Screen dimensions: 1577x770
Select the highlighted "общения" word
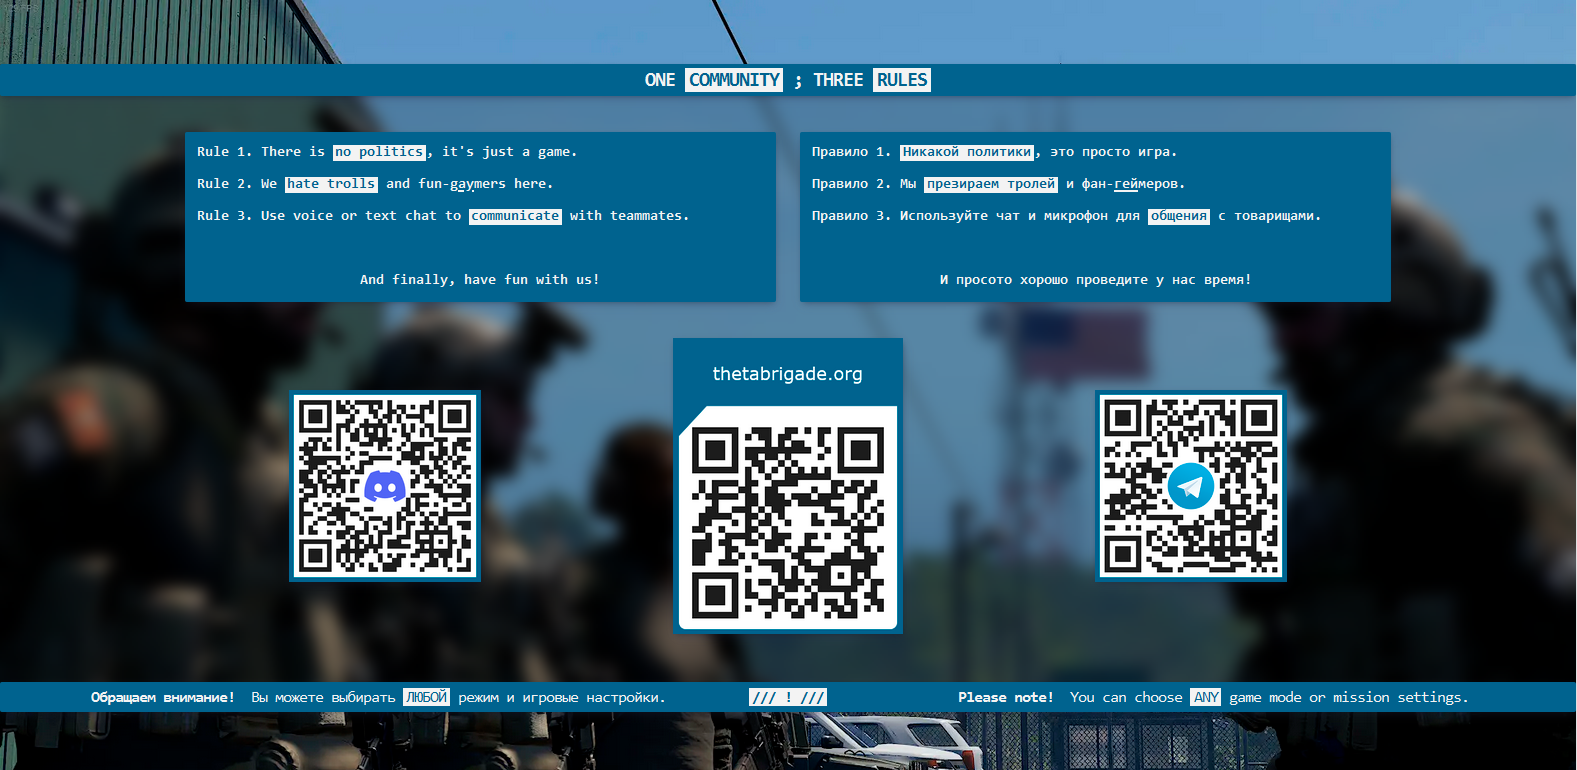coord(1178,216)
